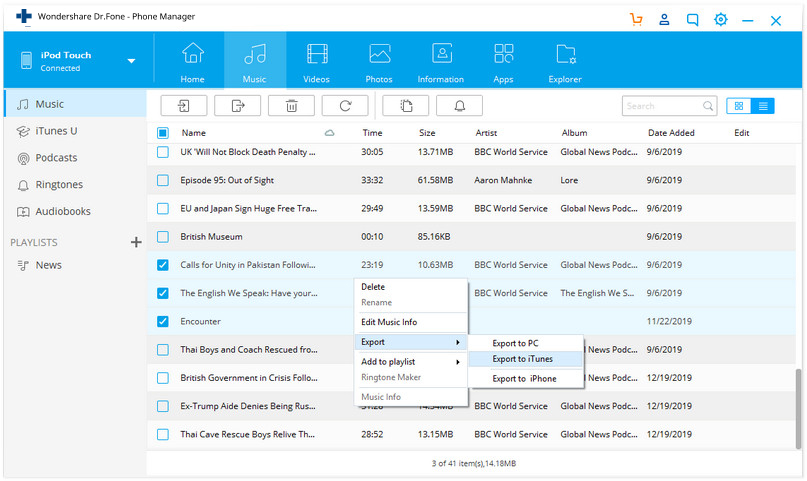Check the British Government in Crisis row
Image resolution: width=807 pixels, height=481 pixels.
(x=163, y=379)
